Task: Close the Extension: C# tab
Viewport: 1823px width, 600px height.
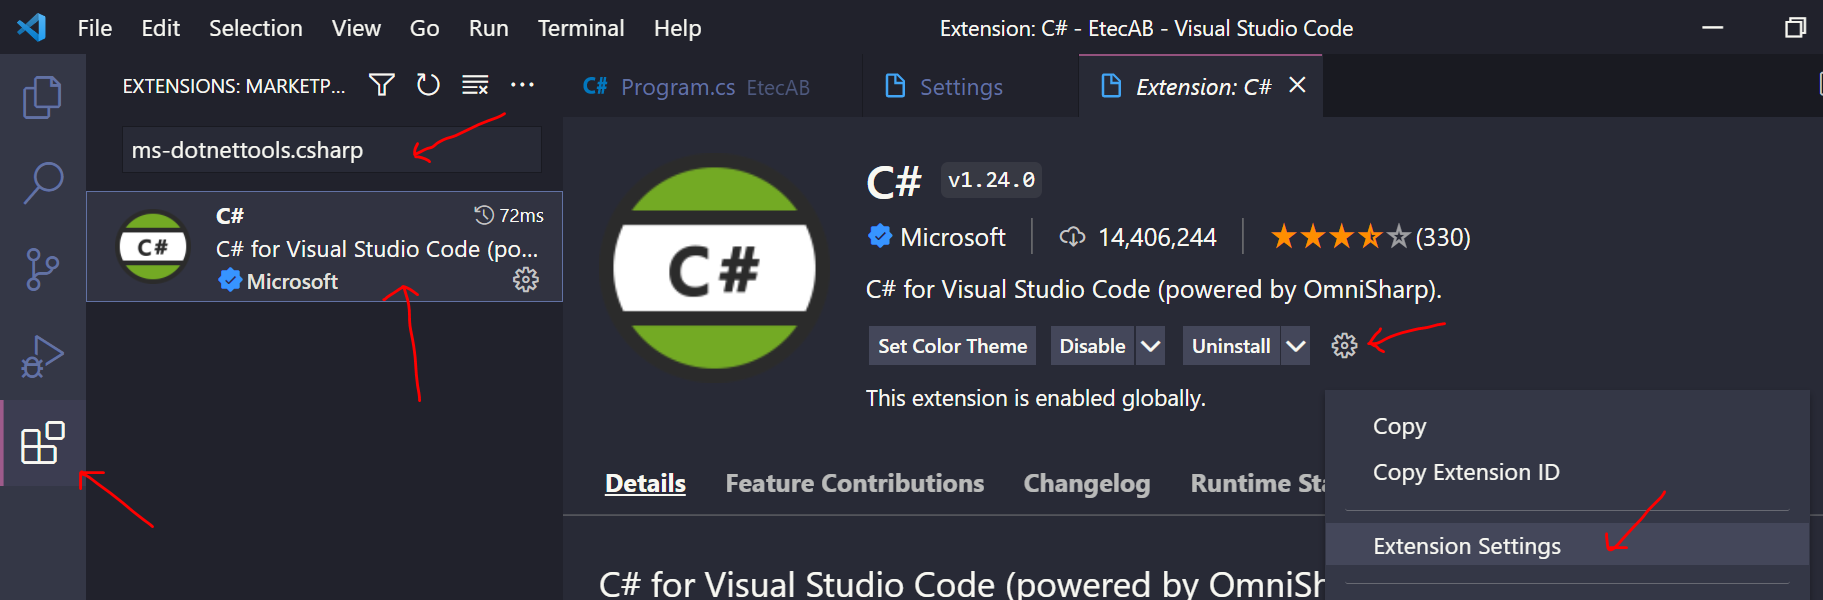Action: 1297,86
